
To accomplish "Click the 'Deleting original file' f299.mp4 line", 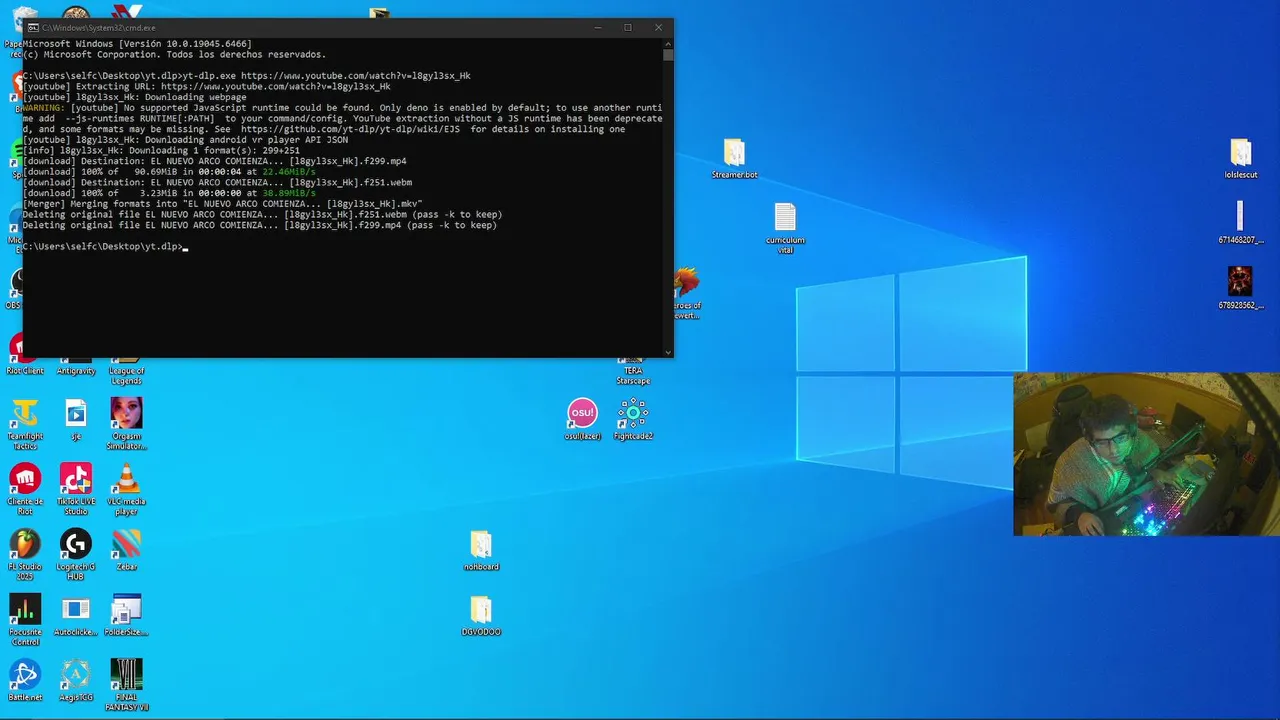I will 260,226.
